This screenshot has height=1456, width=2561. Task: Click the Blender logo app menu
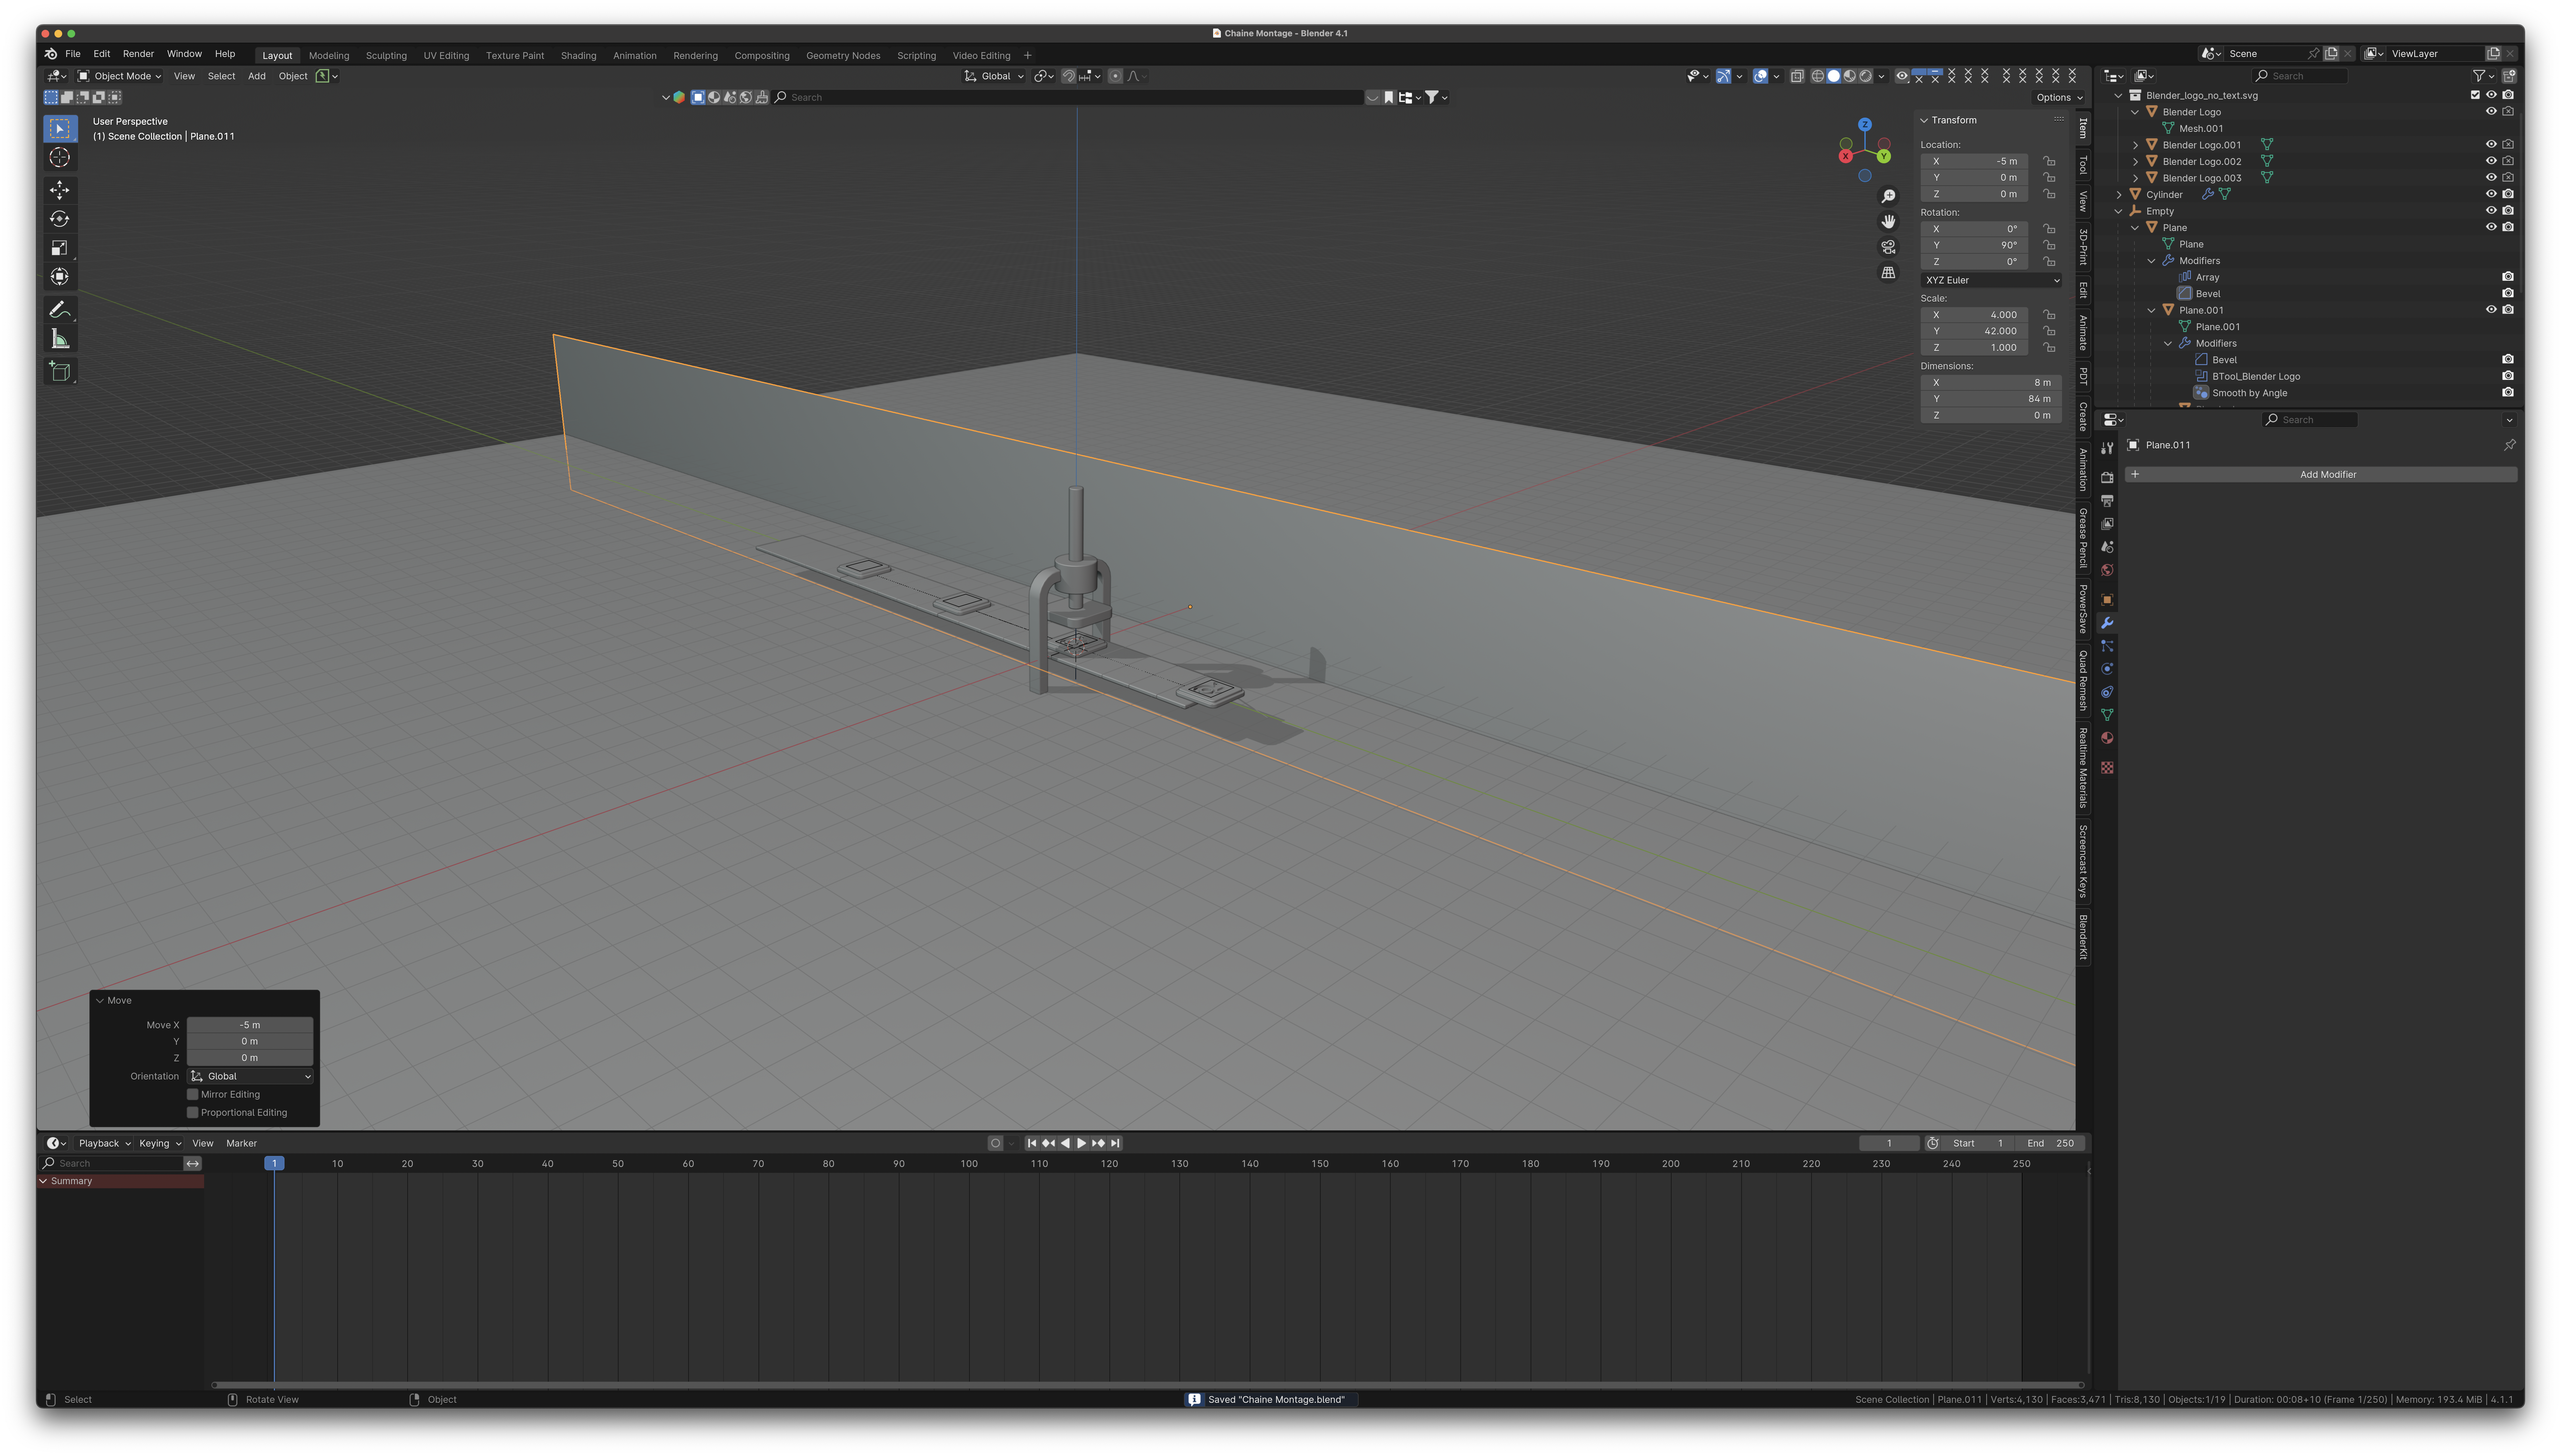51,54
